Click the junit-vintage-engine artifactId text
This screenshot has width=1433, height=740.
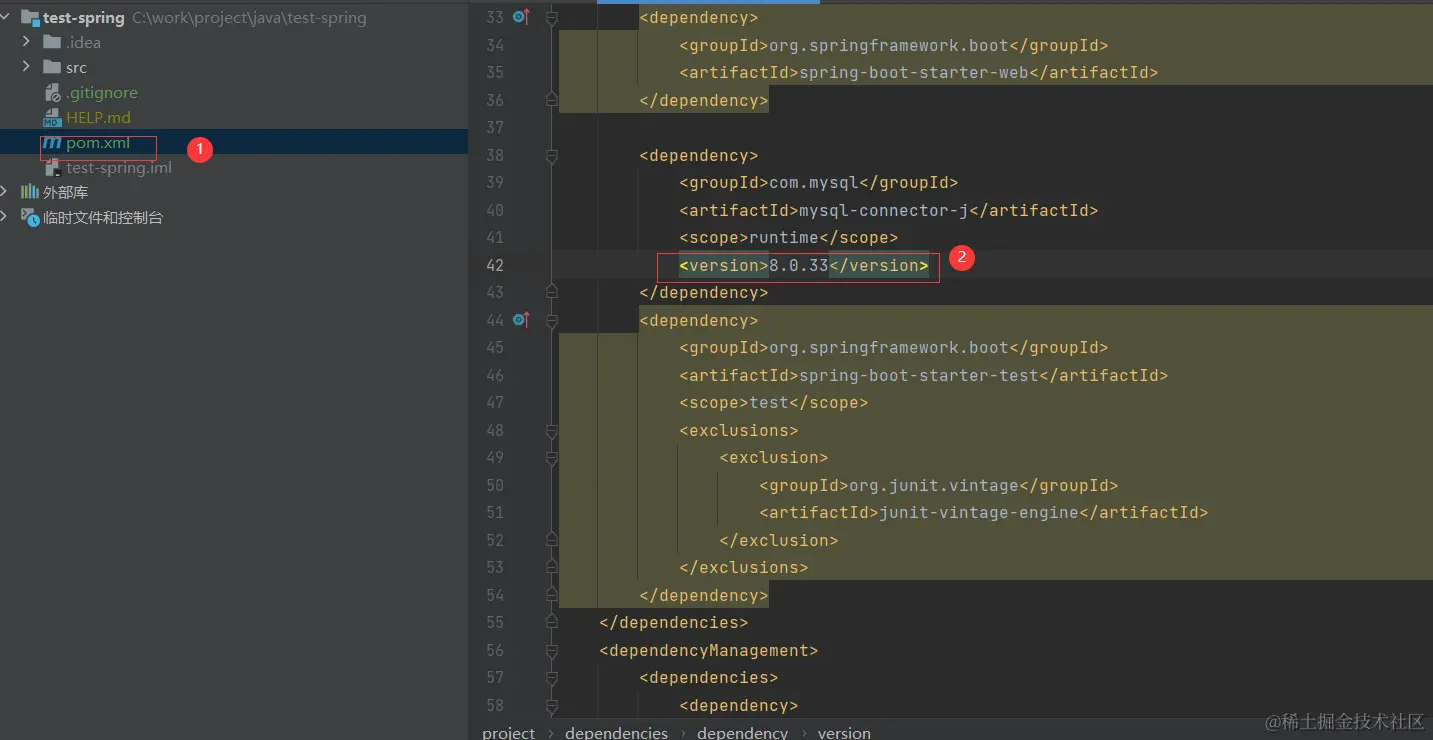(979, 512)
